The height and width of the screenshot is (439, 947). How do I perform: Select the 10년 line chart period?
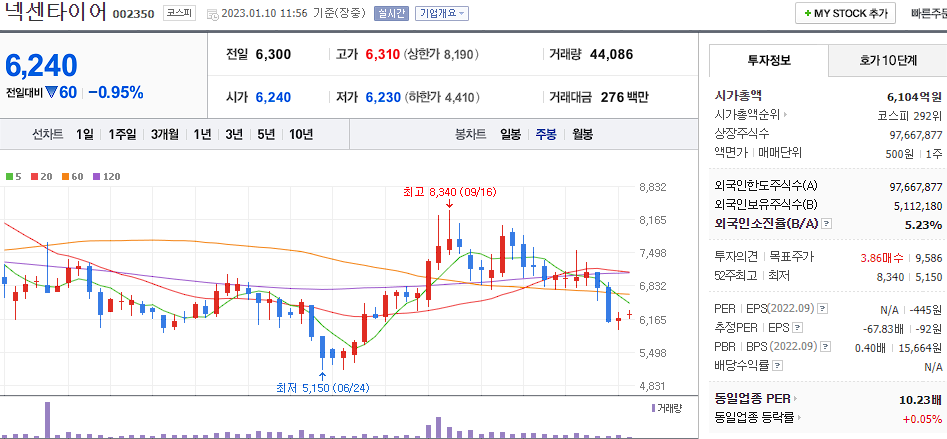[301, 134]
